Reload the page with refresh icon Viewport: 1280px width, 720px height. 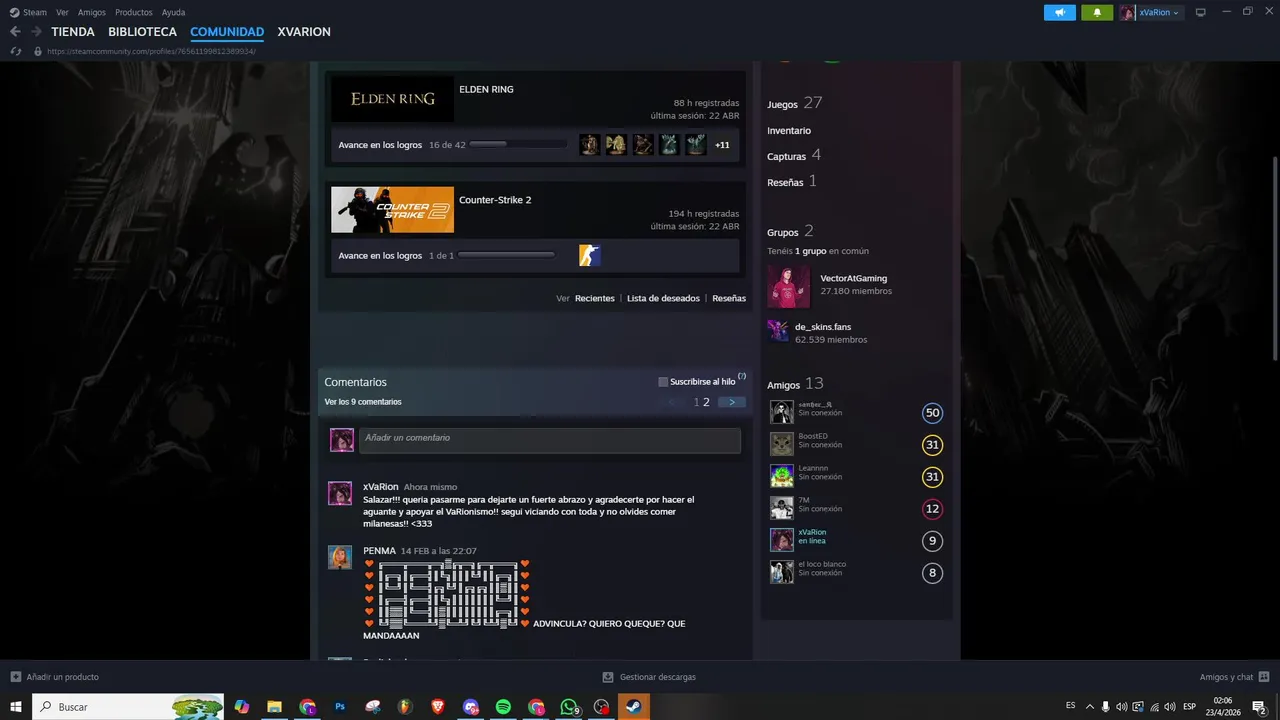(x=16, y=51)
